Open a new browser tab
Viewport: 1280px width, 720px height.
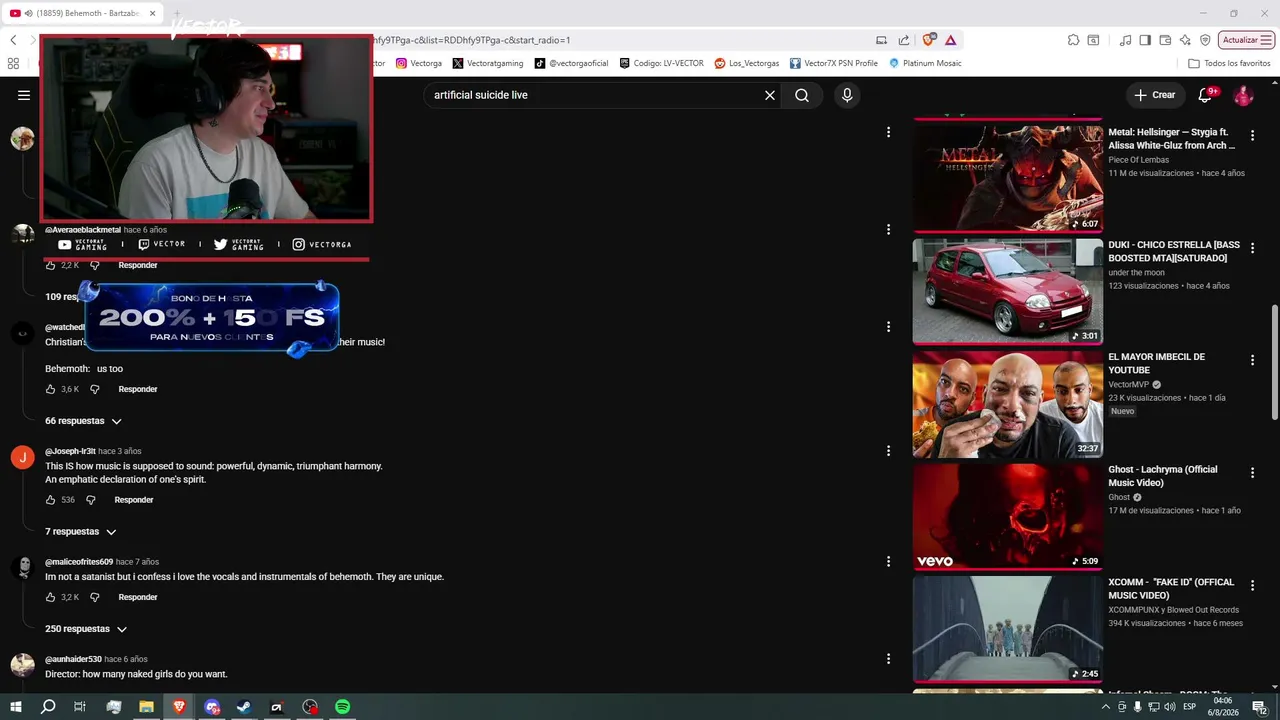tap(177, 13)
